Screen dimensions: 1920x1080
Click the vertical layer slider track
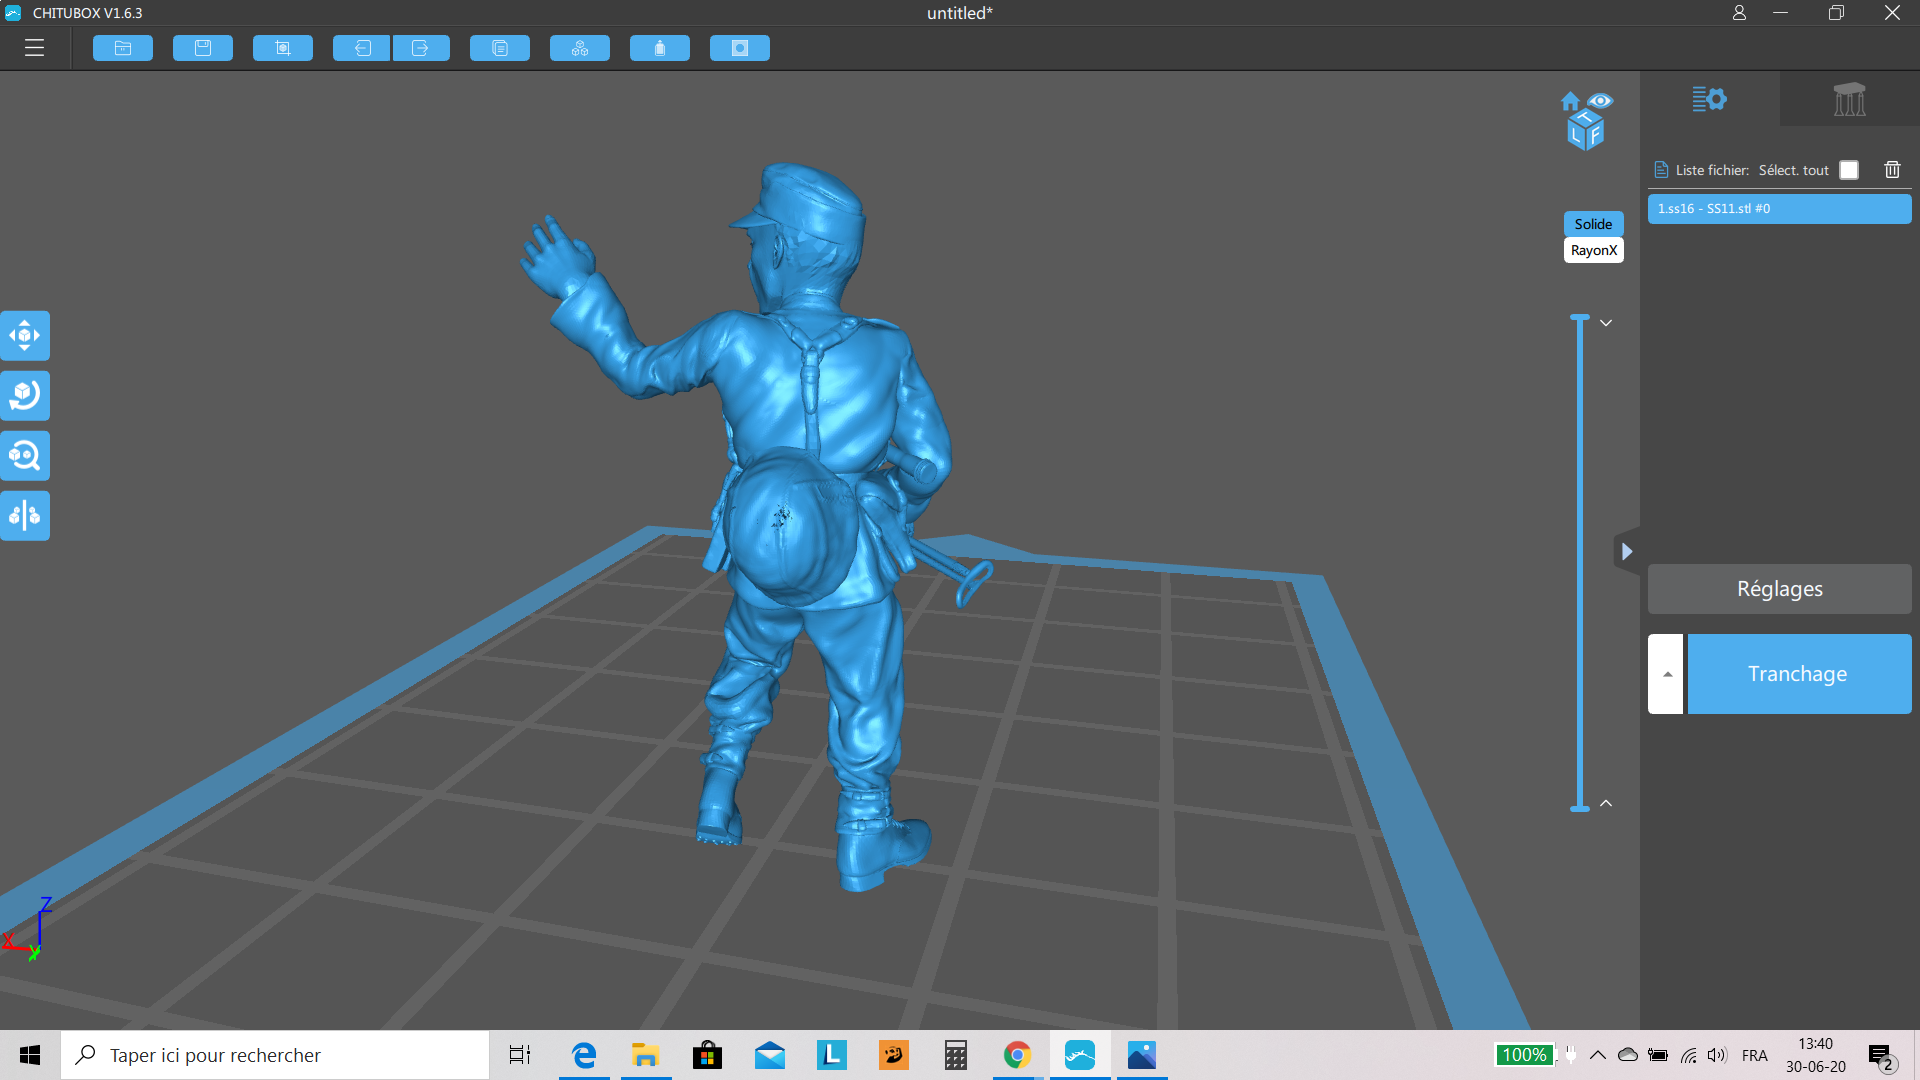pos(1580,560)
